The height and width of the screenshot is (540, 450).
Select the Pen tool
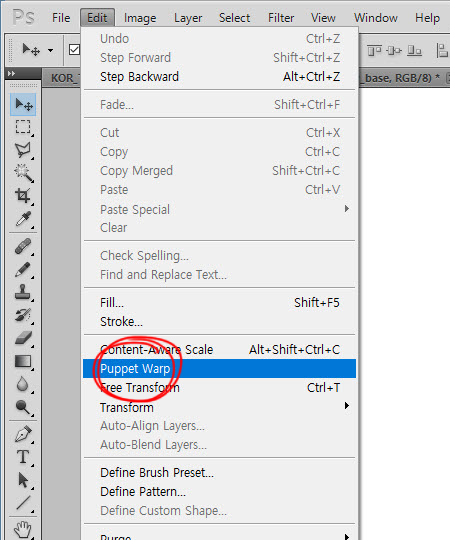[x=23, y=435]
